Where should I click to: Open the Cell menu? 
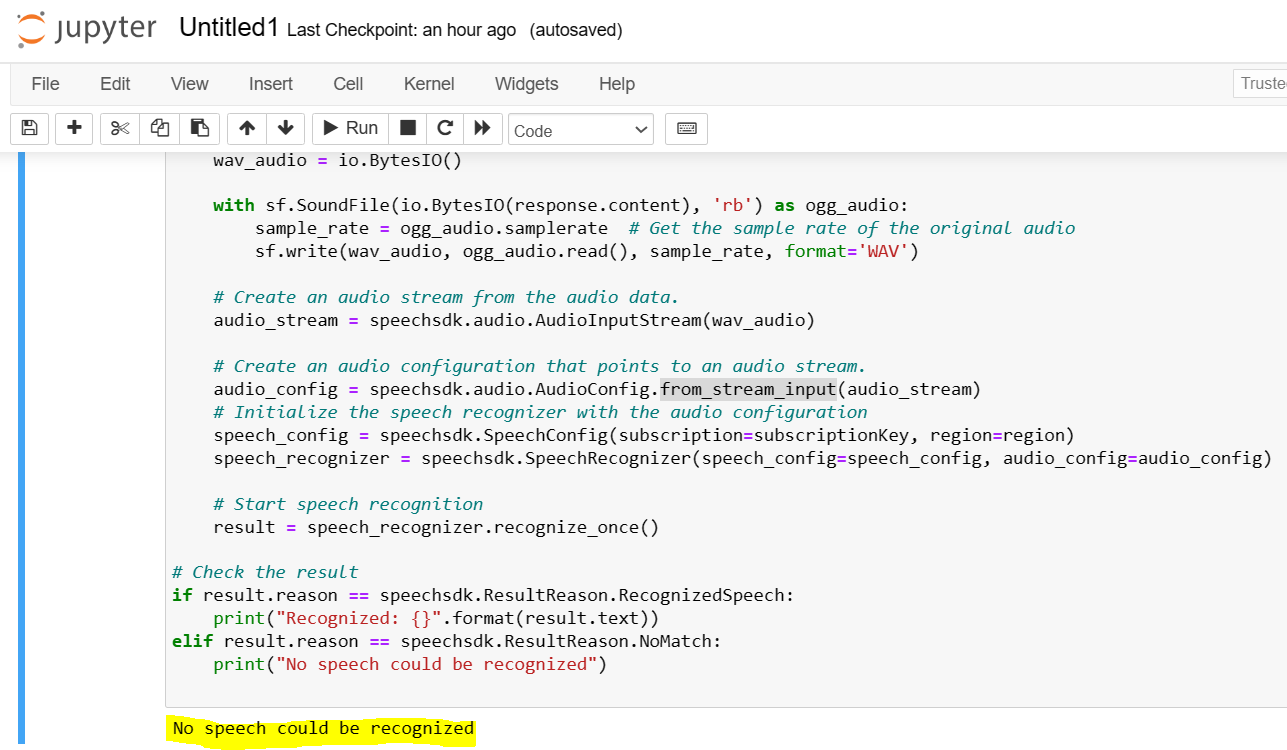(x=348, y=84)
